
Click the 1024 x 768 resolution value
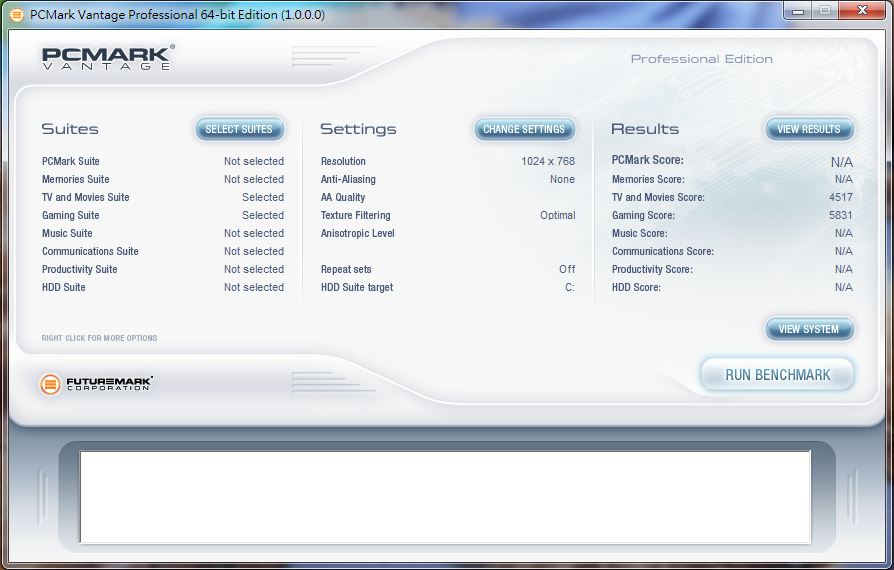(x=548, y=161)
